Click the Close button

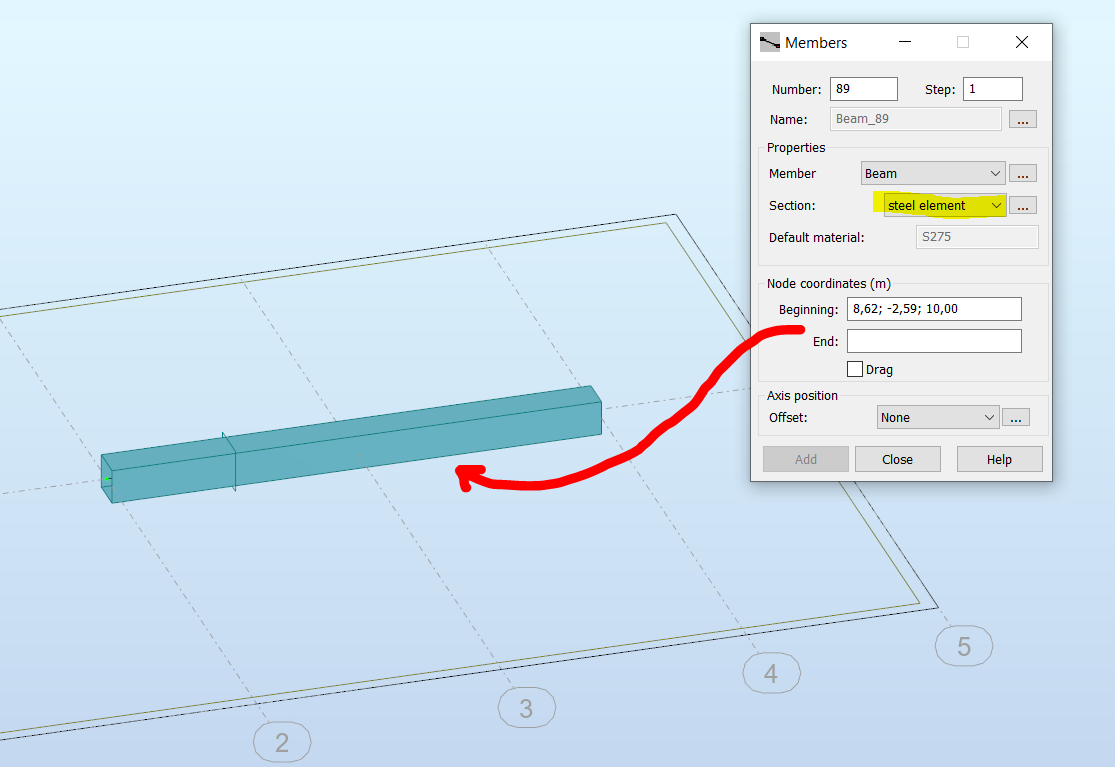pyautogui.click(x=897, y=458)
